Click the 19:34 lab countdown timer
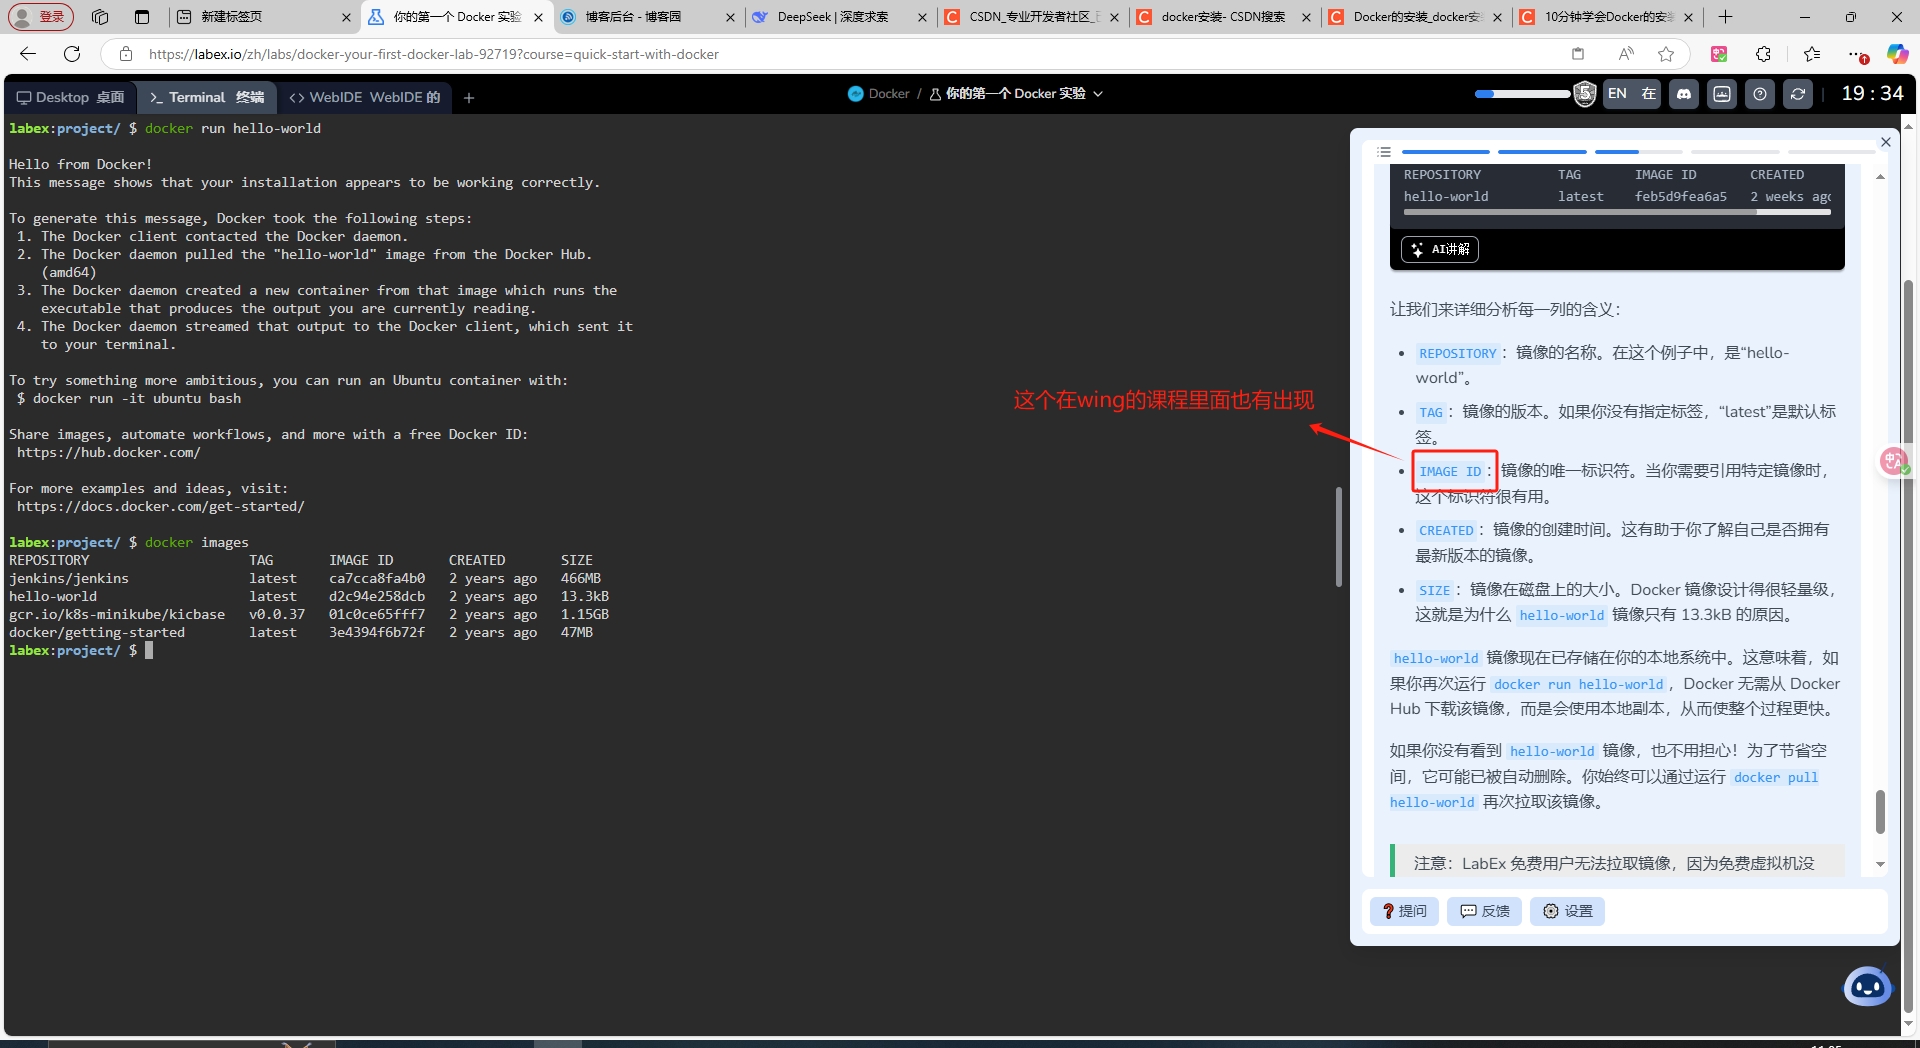The width and height of the screenshot is (1920, 1048). coord(1872,94)
